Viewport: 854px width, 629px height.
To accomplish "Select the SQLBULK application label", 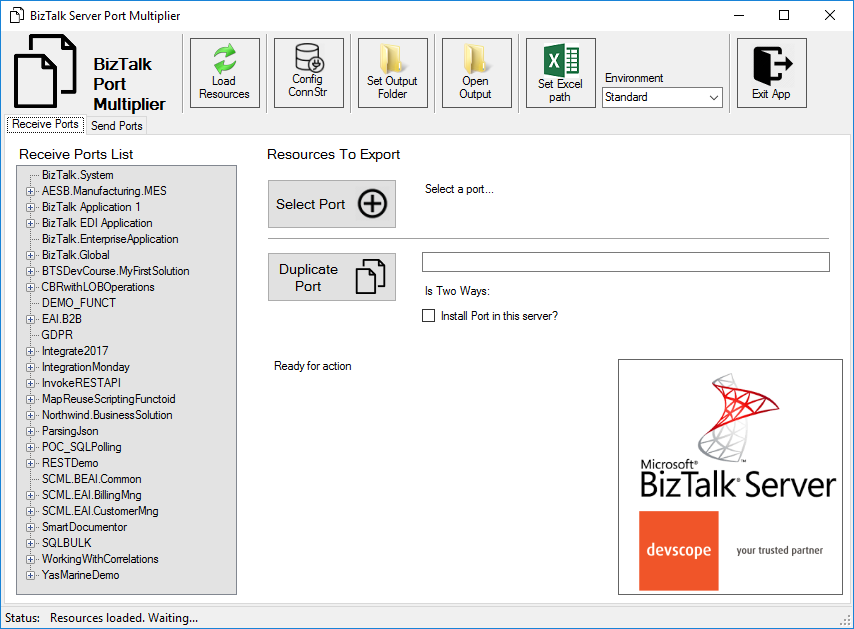I will point(66,543).
